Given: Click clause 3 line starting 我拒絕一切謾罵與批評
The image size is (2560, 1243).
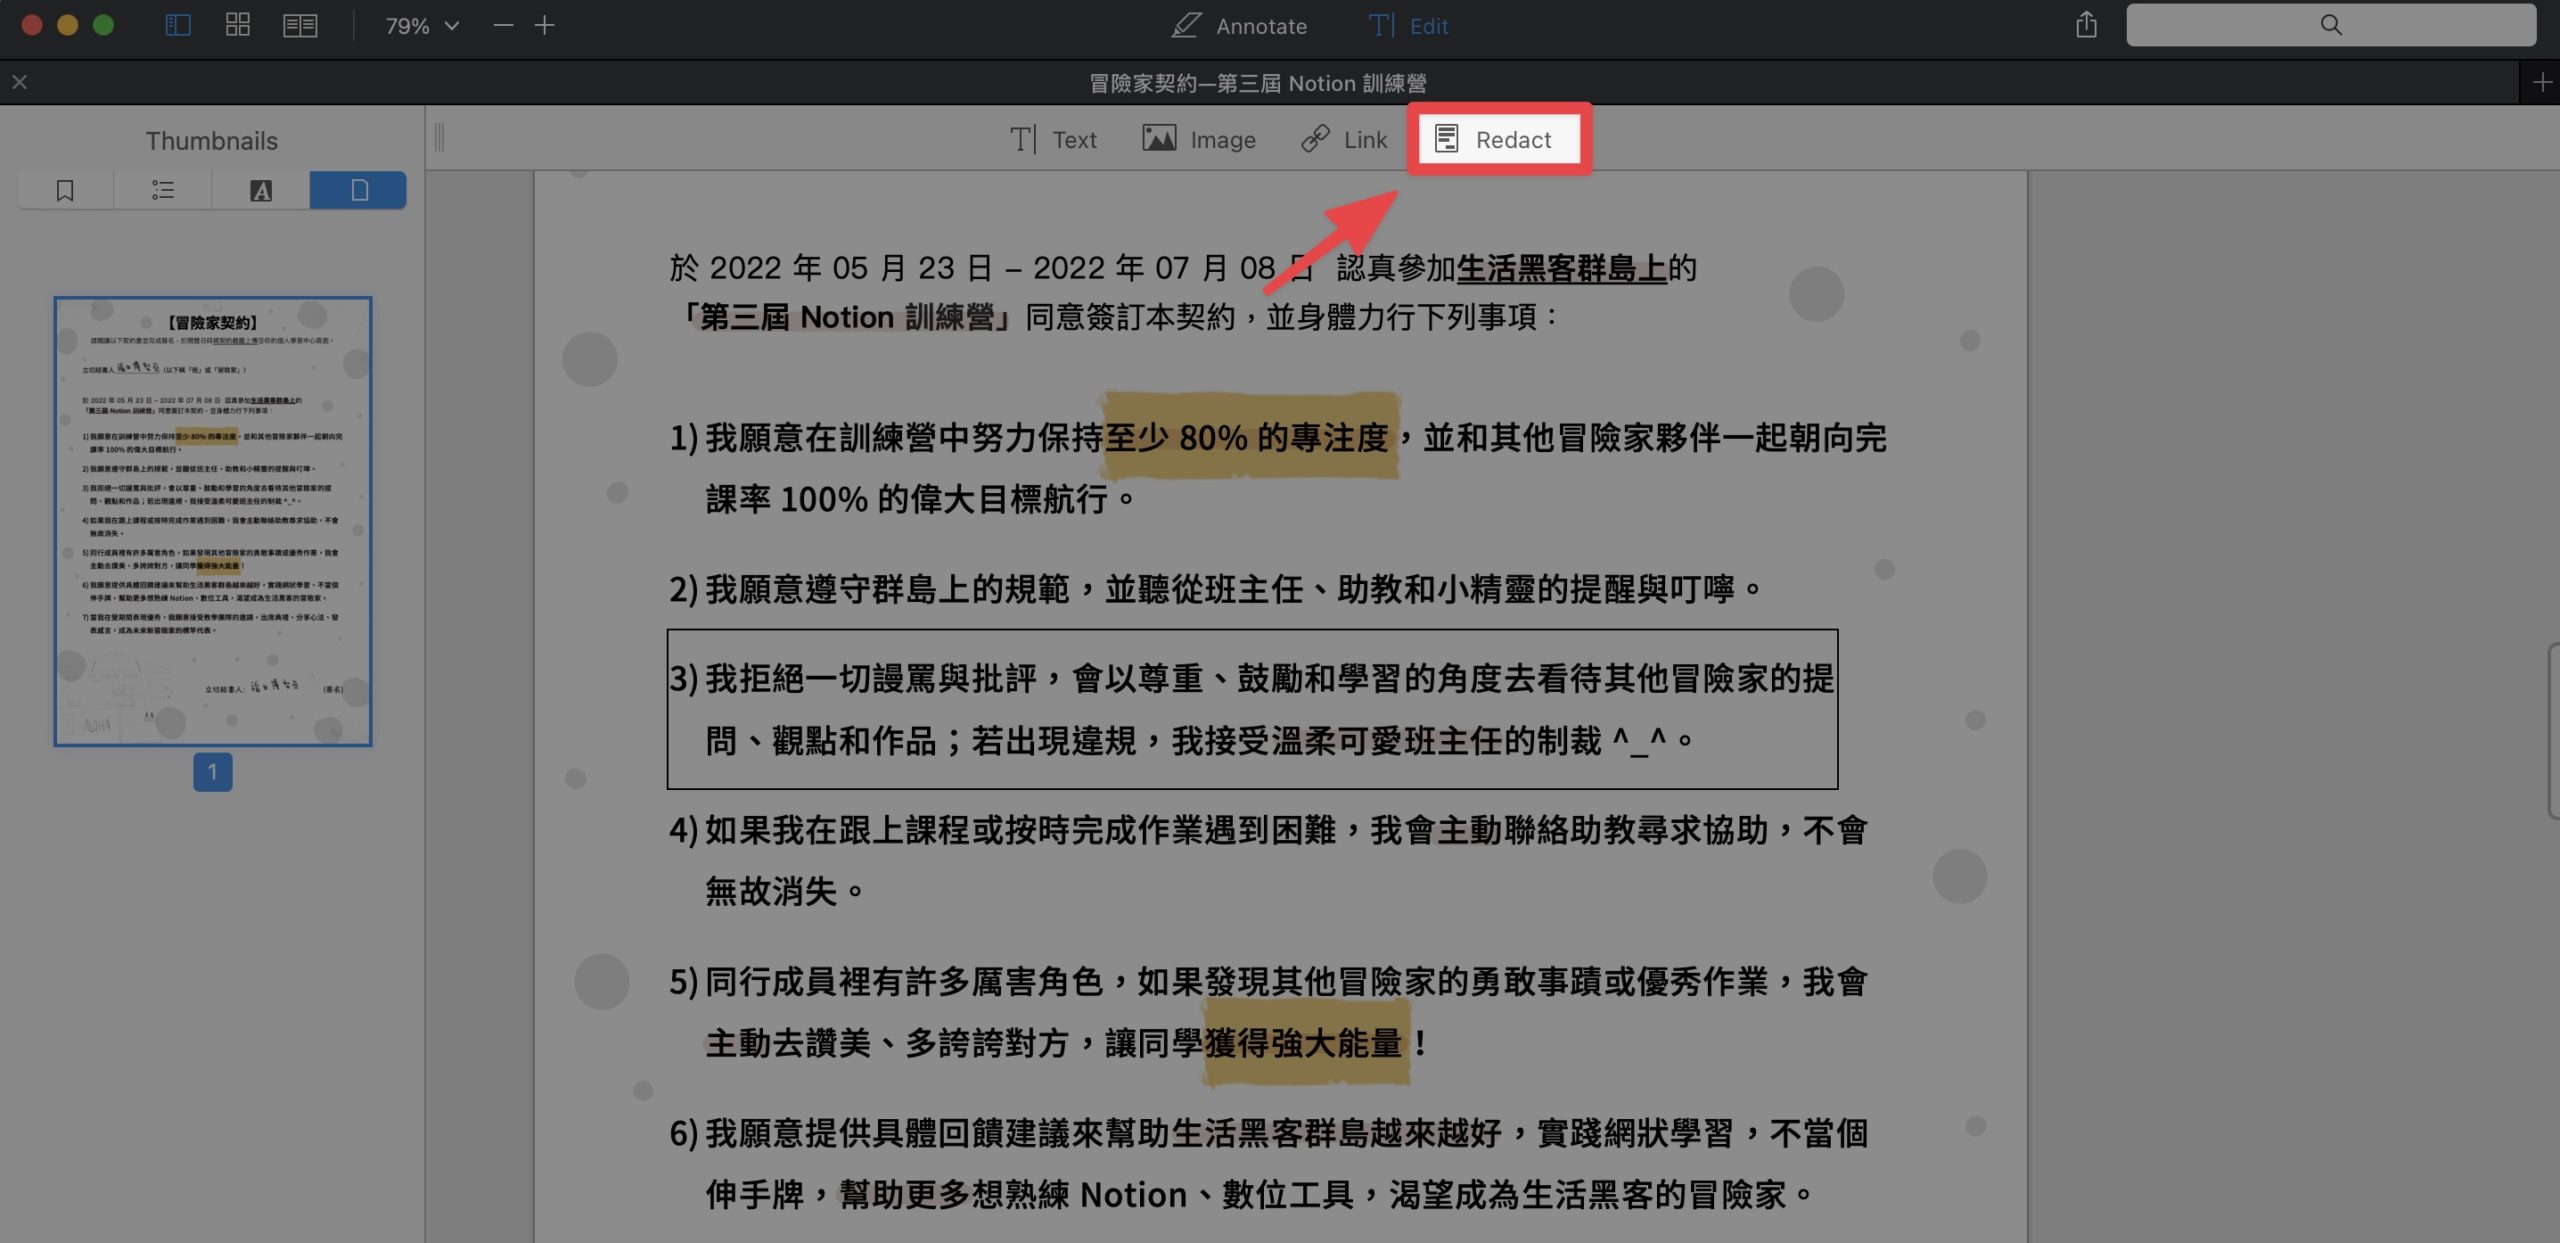Looking at the screenshot, I should (x=1252, y=679).
